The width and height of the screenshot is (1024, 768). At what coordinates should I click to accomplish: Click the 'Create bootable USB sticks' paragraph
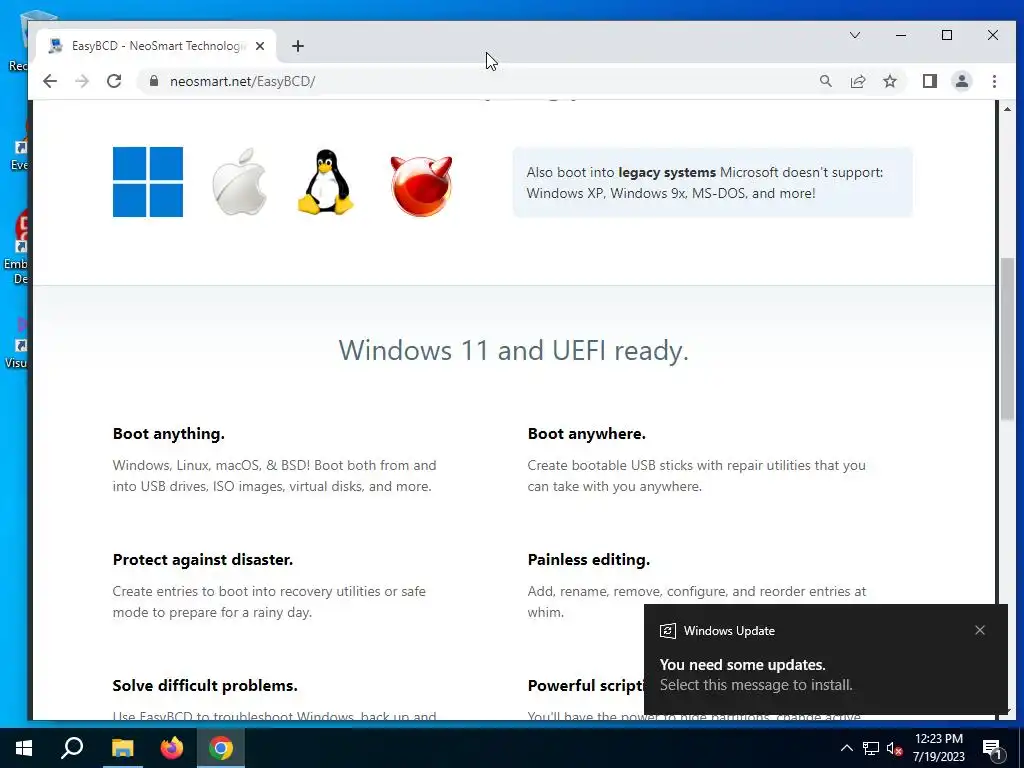(696, 476)
